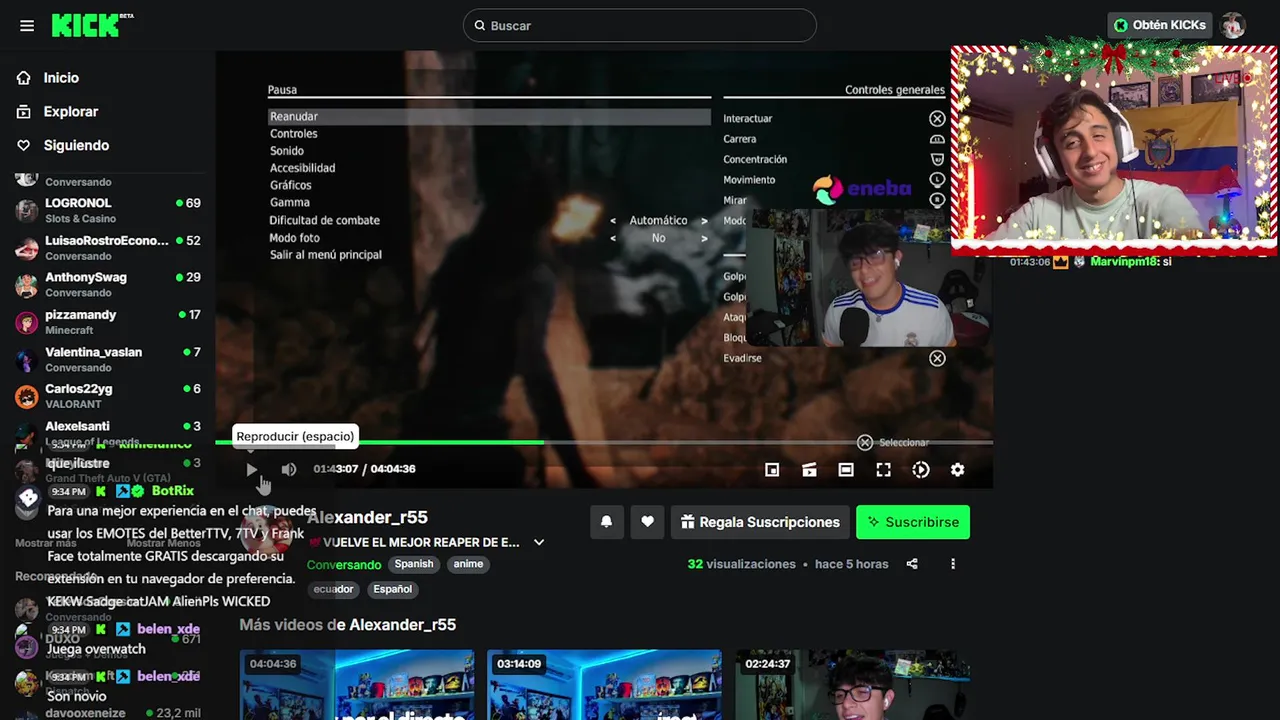The width and height of the screenshot is (1280, 720).
Task: Select the Español tag
Action: pos(392,589)
